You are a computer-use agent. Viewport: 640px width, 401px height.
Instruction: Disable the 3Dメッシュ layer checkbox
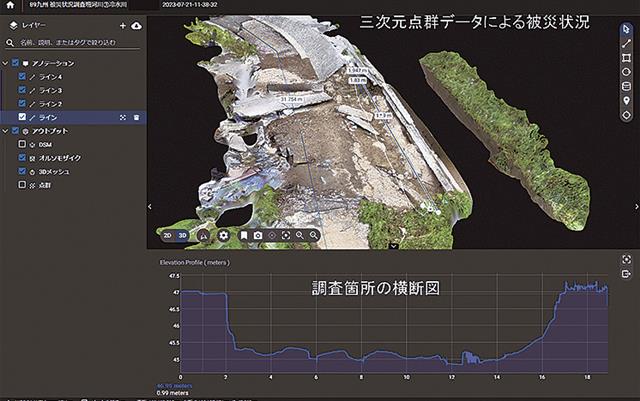point(22,171)
